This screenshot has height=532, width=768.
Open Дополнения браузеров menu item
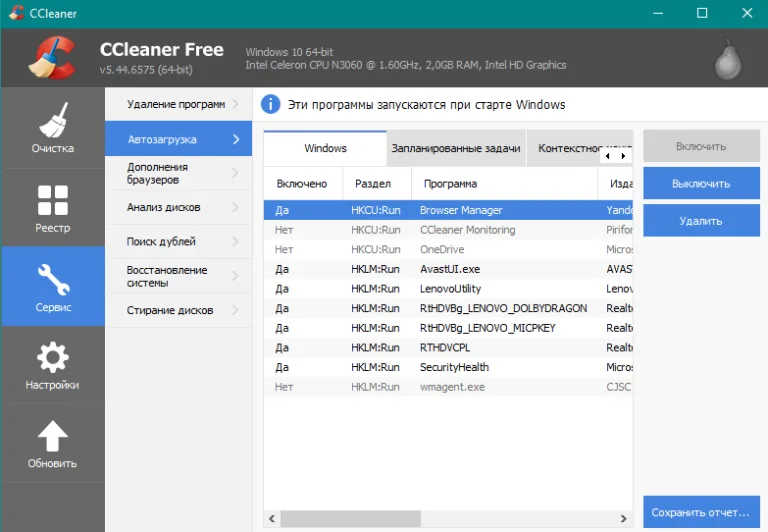178,173
